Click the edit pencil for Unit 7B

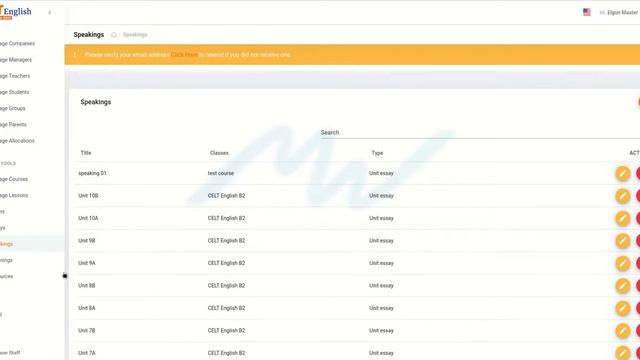[x=622, y=331]
